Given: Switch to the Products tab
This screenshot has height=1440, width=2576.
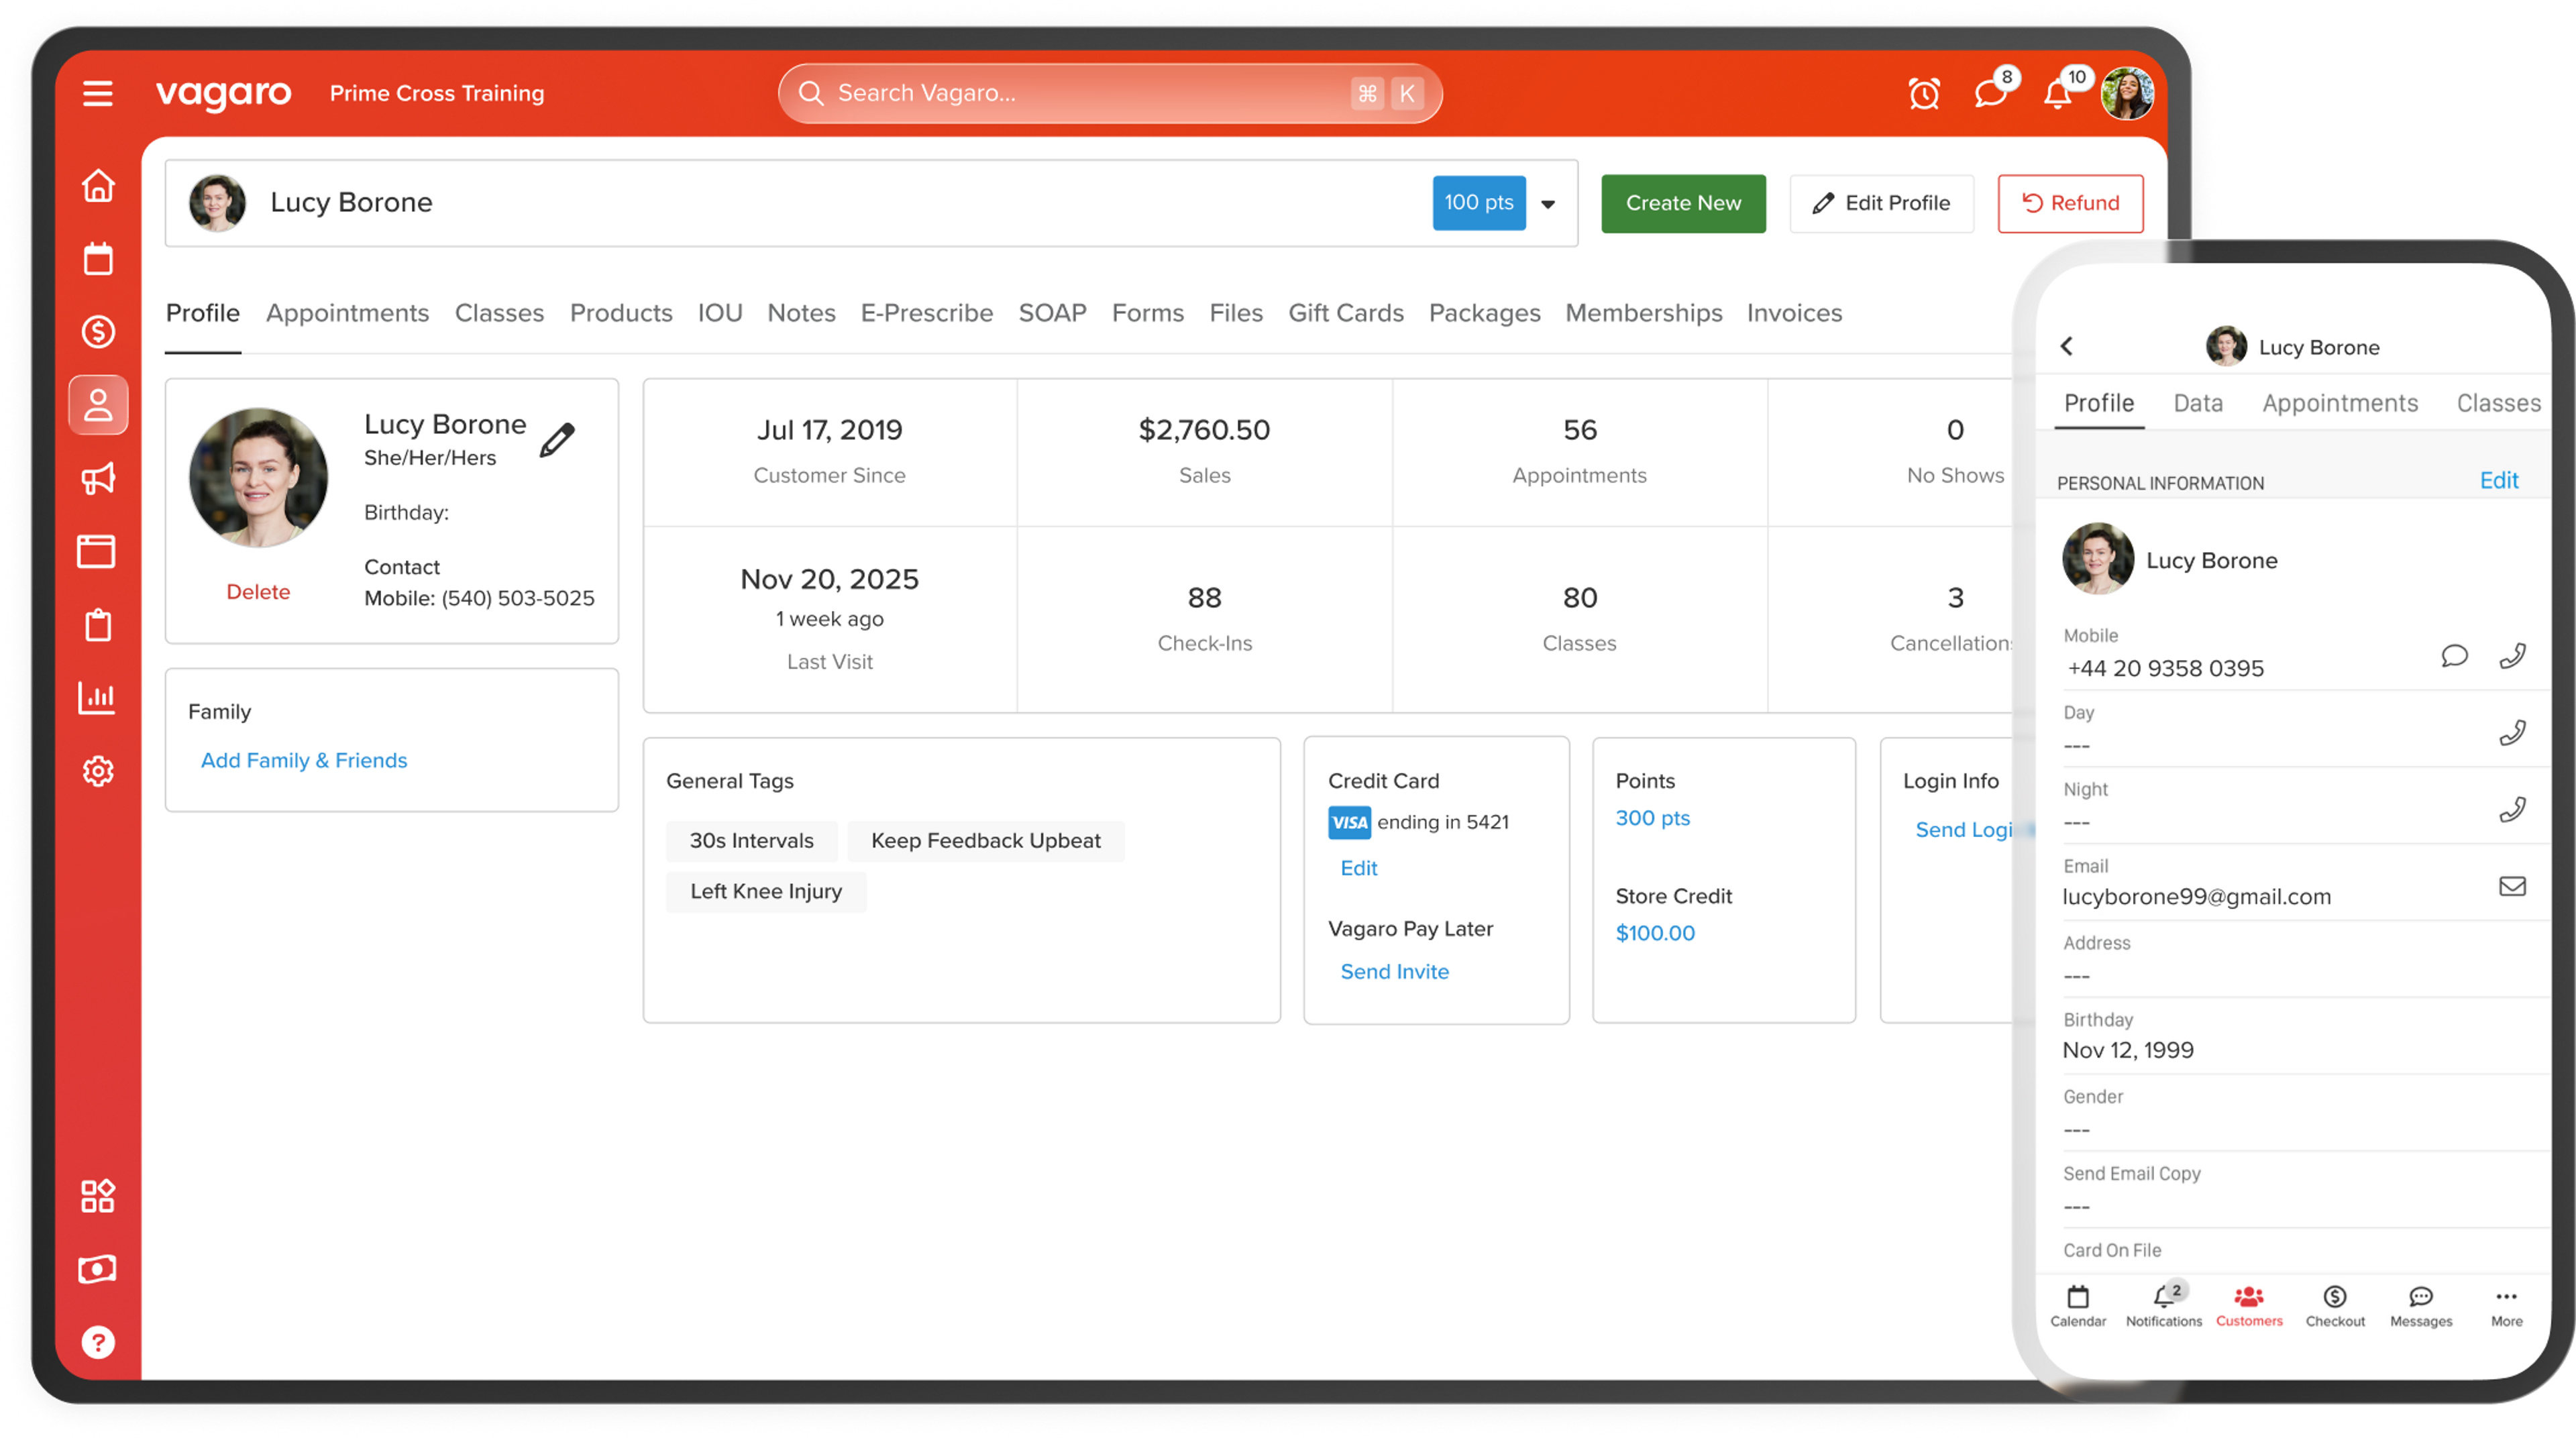Looking at the screenshot, I should (x=621, y=313).
